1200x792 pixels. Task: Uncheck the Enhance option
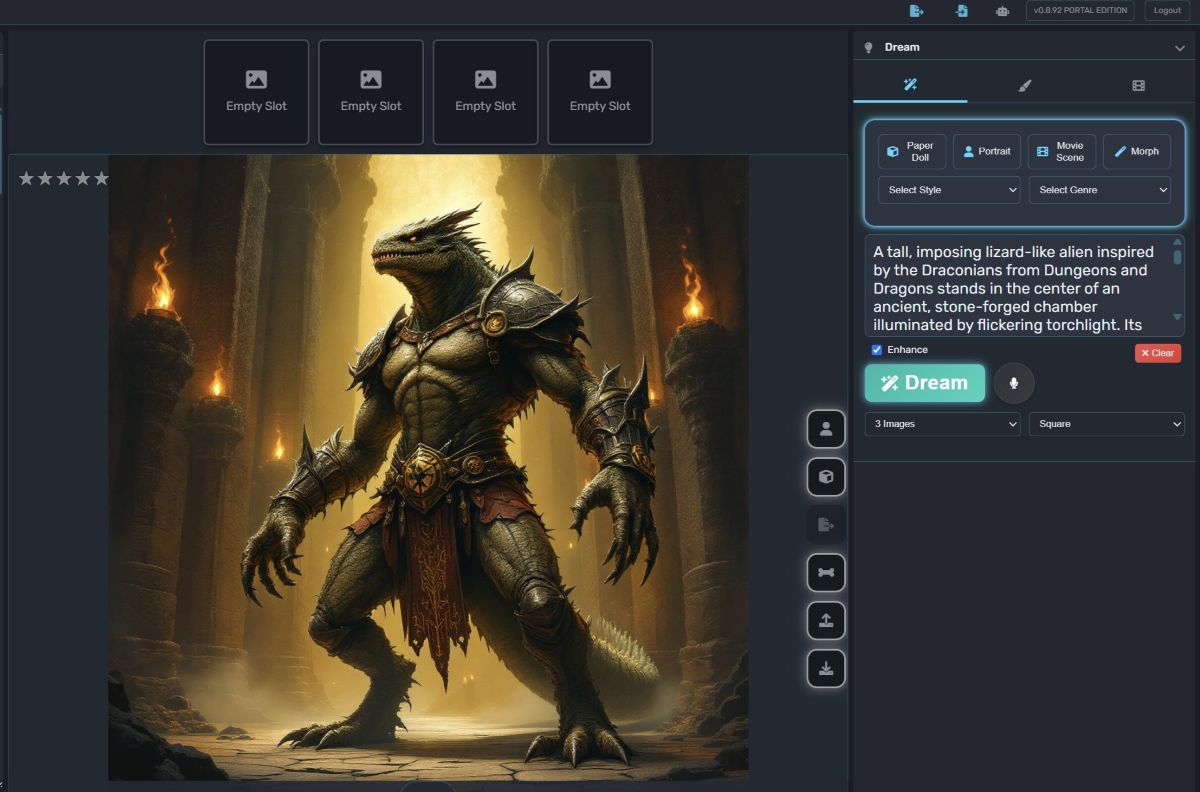pyautogui.click(x=876, y=349)
